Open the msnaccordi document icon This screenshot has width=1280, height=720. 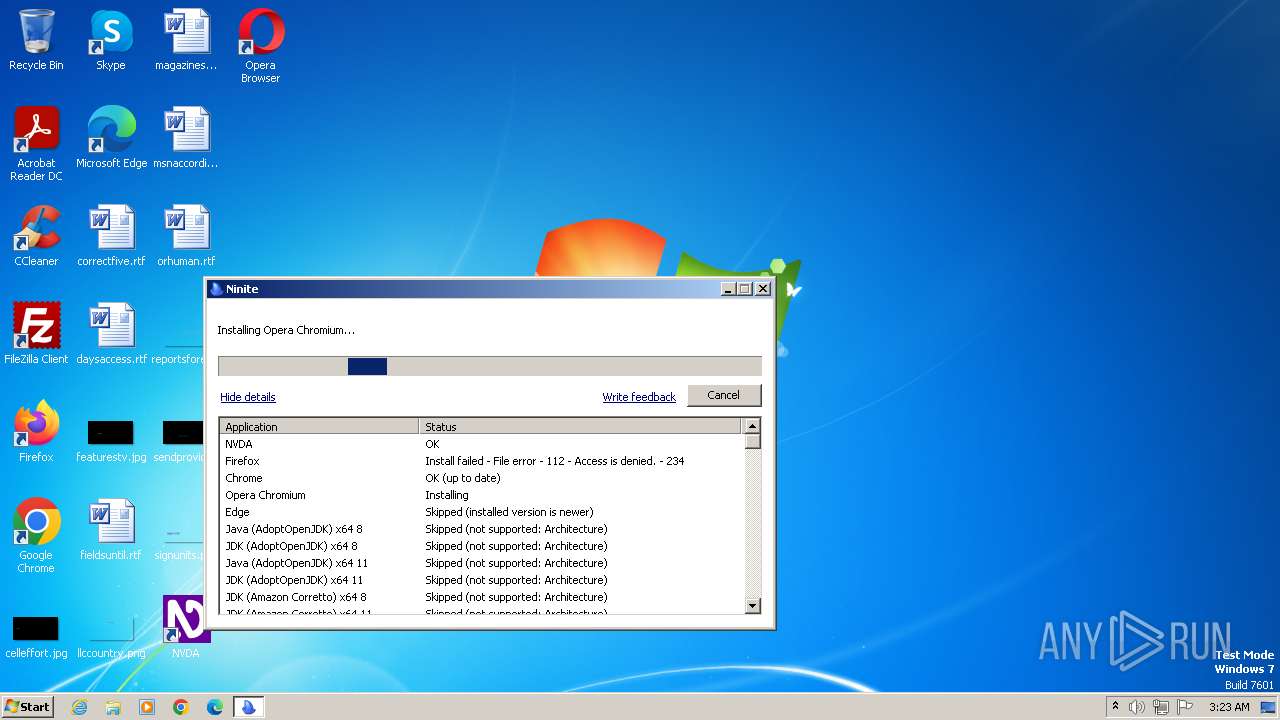(x=186, y=138)
